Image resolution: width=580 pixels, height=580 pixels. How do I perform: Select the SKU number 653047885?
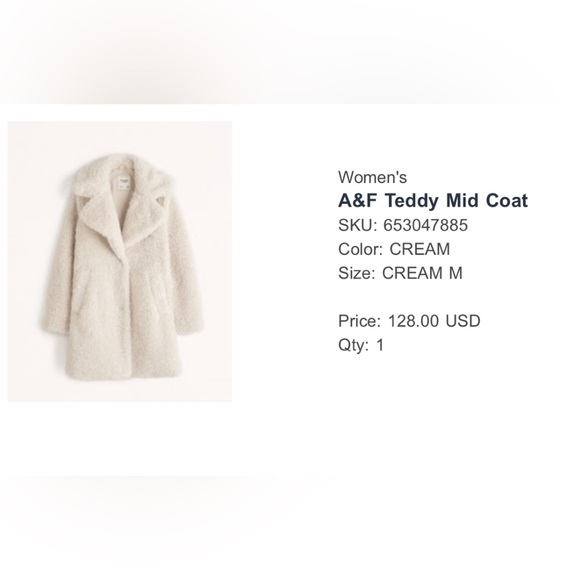[425, 225]
